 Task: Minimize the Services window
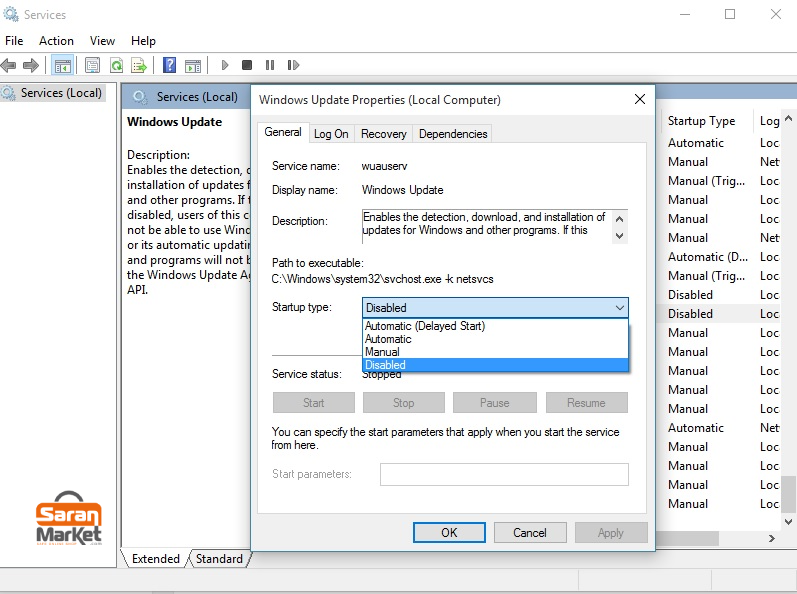(x=685, y=14)
